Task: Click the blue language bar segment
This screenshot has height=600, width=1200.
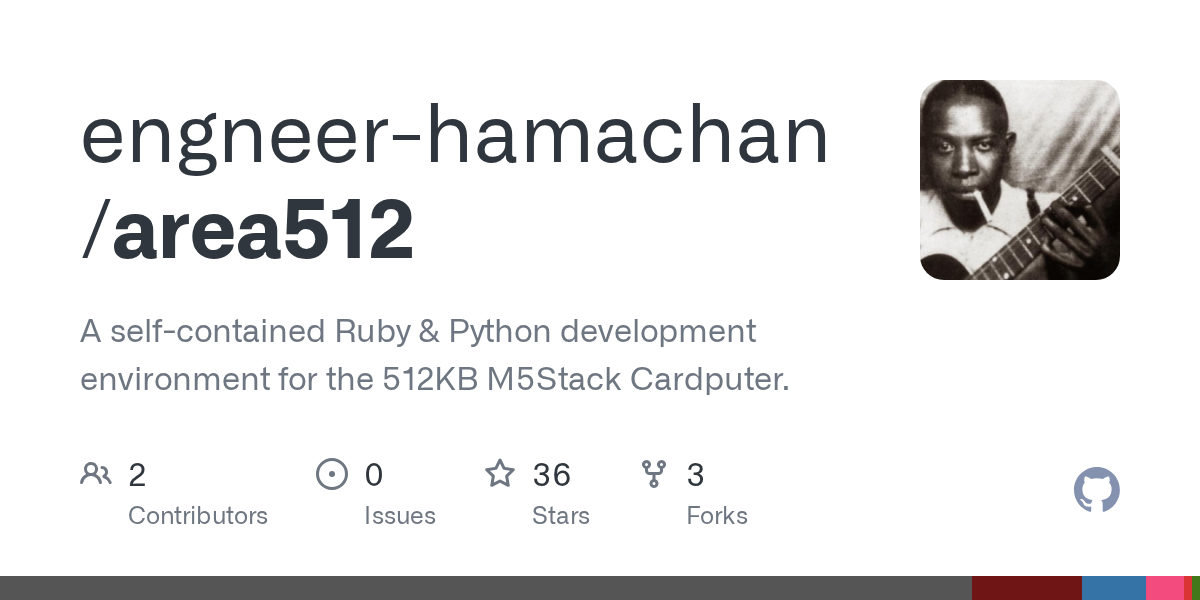Action: click(1114, 588)
